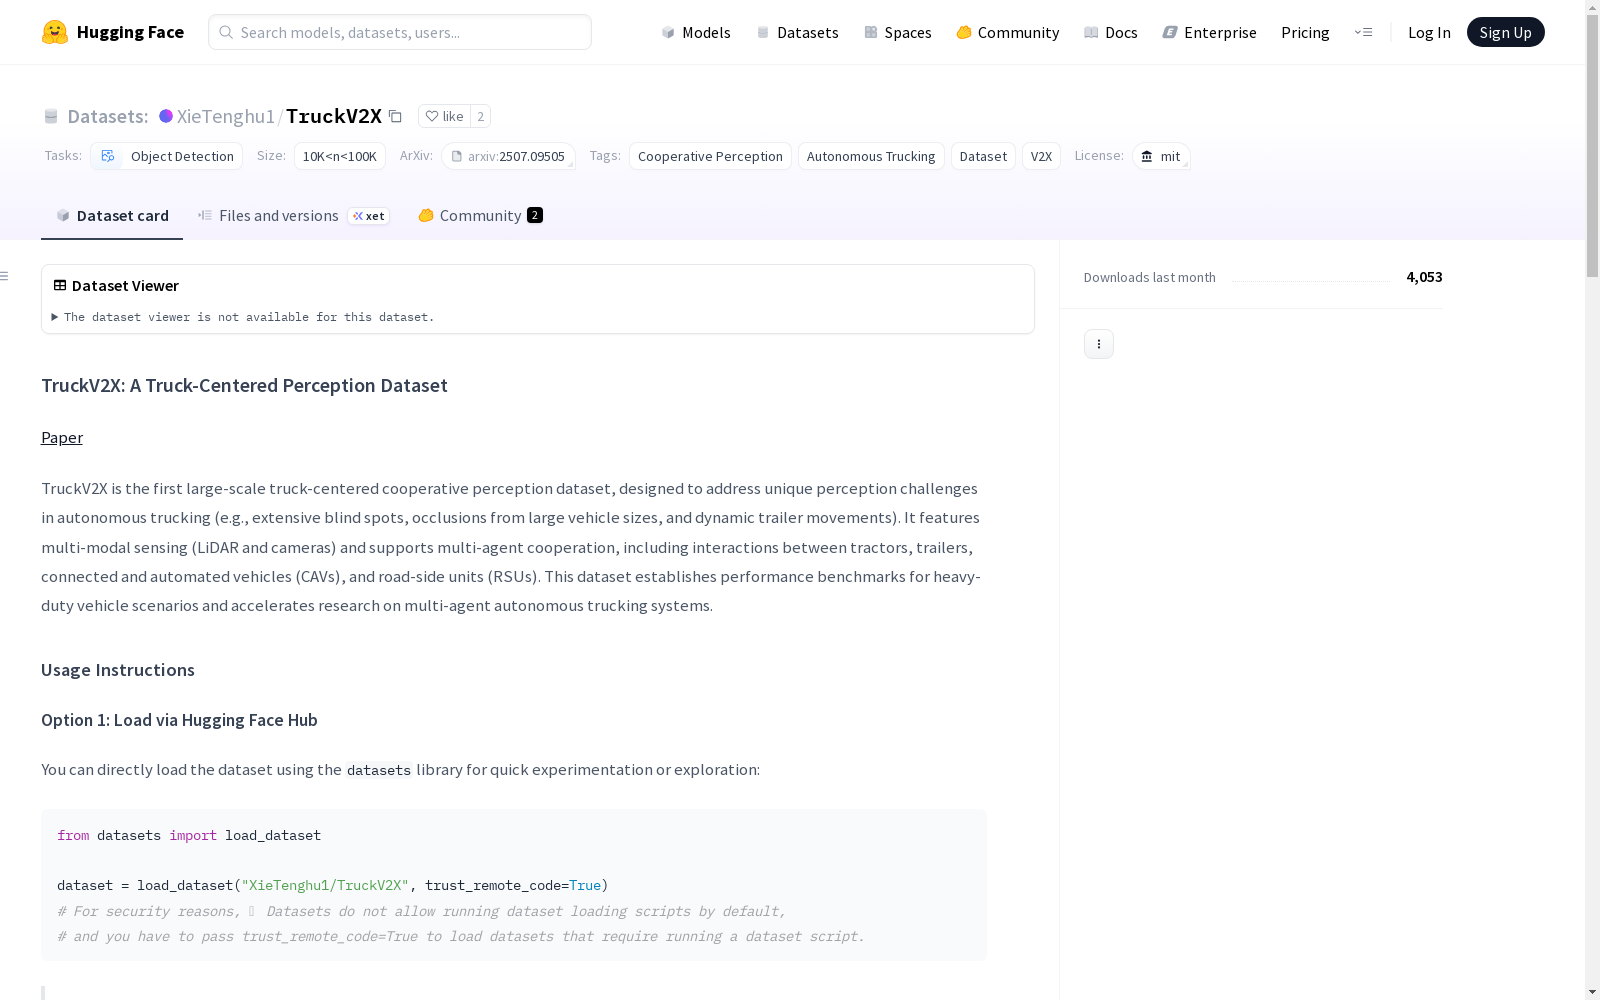The height and width of the screenshot is (1000, 1600).
Task: Click the Object Detection task icon
Action: (108, 156)
